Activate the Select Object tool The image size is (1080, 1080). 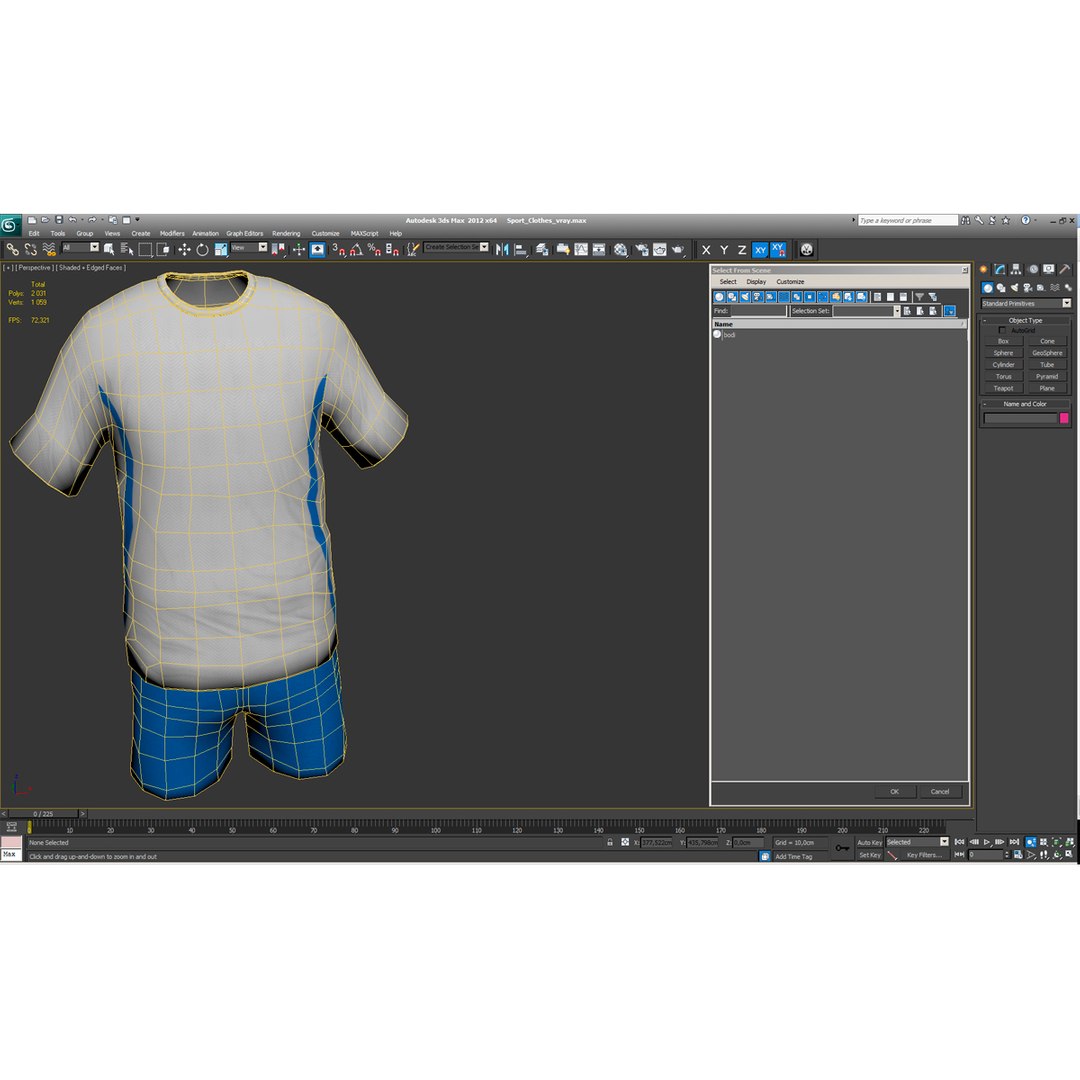(109, 249)
